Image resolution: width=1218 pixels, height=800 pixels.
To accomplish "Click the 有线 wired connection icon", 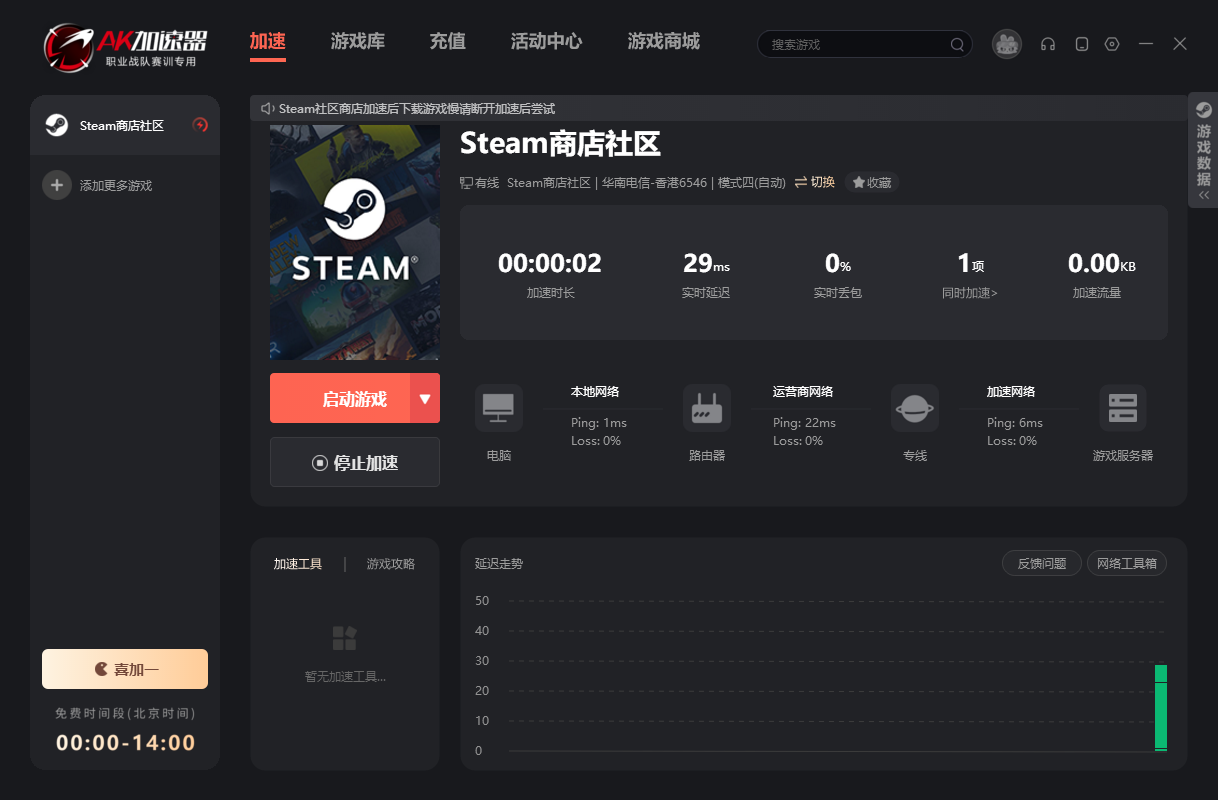I will (x=466, y=183).
